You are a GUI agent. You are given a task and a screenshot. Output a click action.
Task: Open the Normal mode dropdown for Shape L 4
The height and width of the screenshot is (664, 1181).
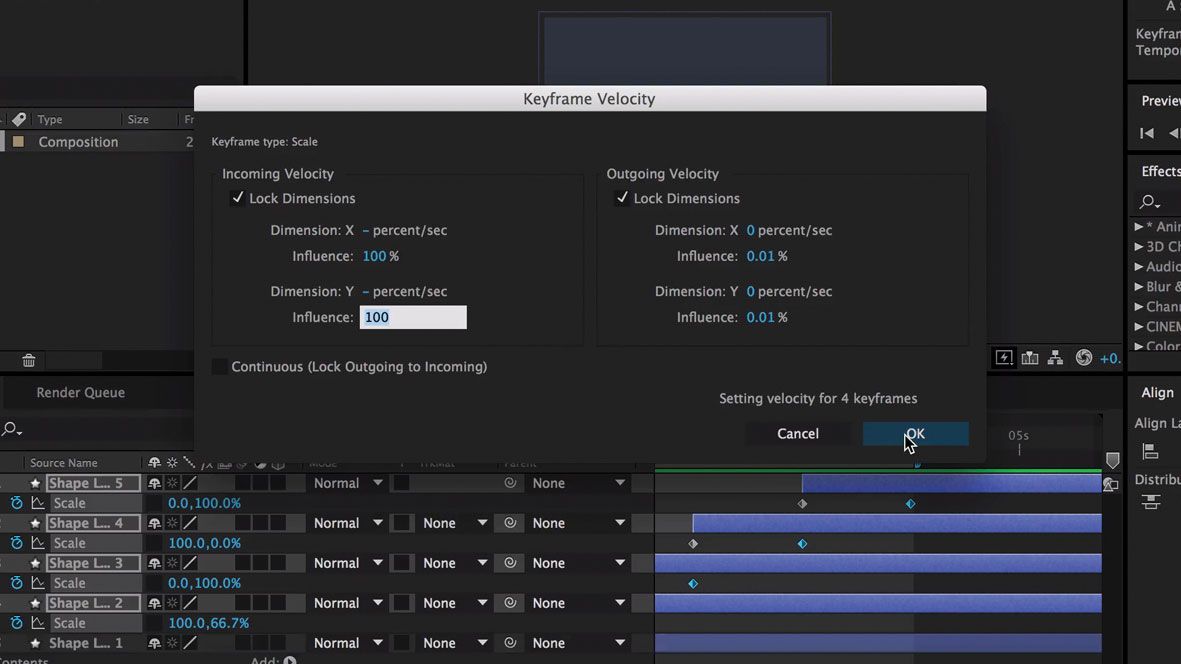347,522
